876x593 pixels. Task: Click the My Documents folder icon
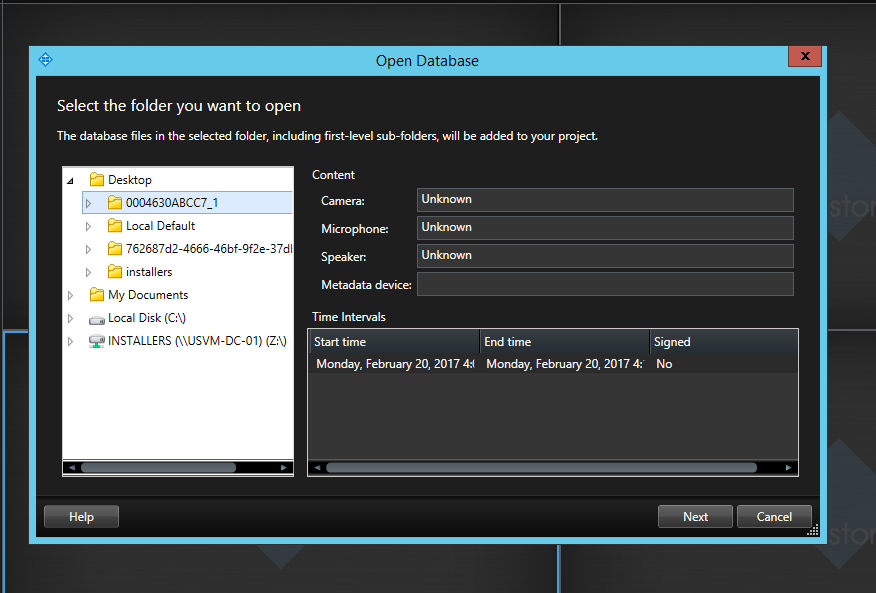(x=98, y=294)
